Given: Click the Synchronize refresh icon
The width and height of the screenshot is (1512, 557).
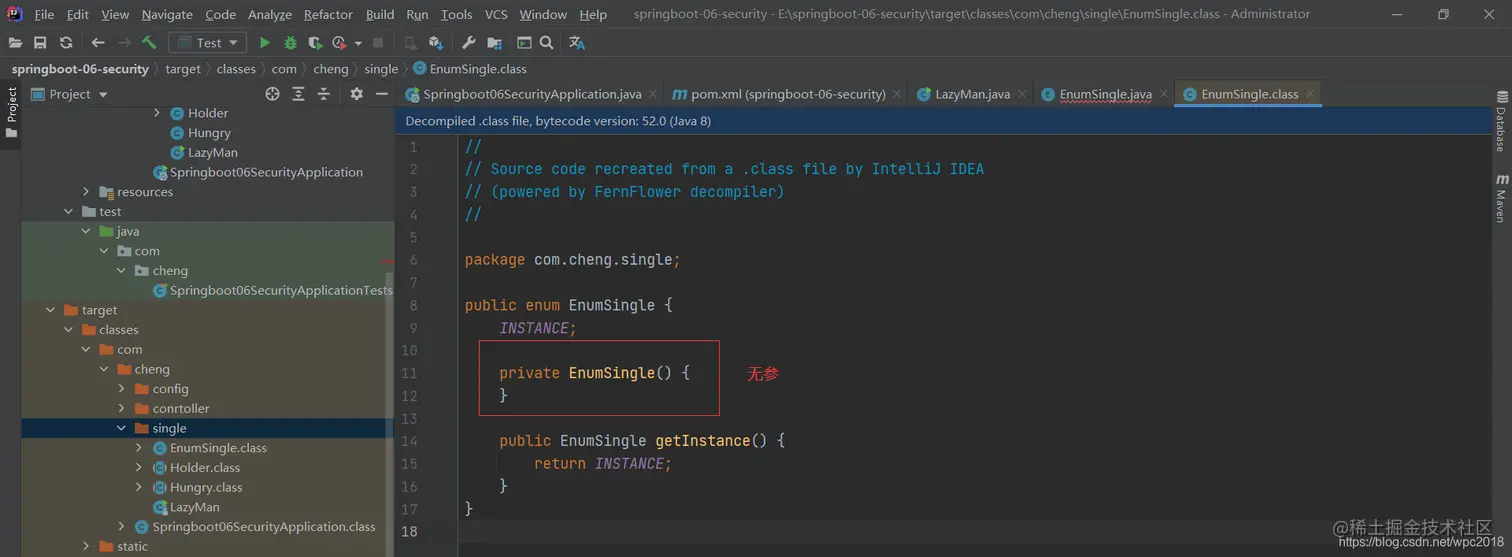Looking at the screenshot, I should pyautogui.click(x=66, y=43).
